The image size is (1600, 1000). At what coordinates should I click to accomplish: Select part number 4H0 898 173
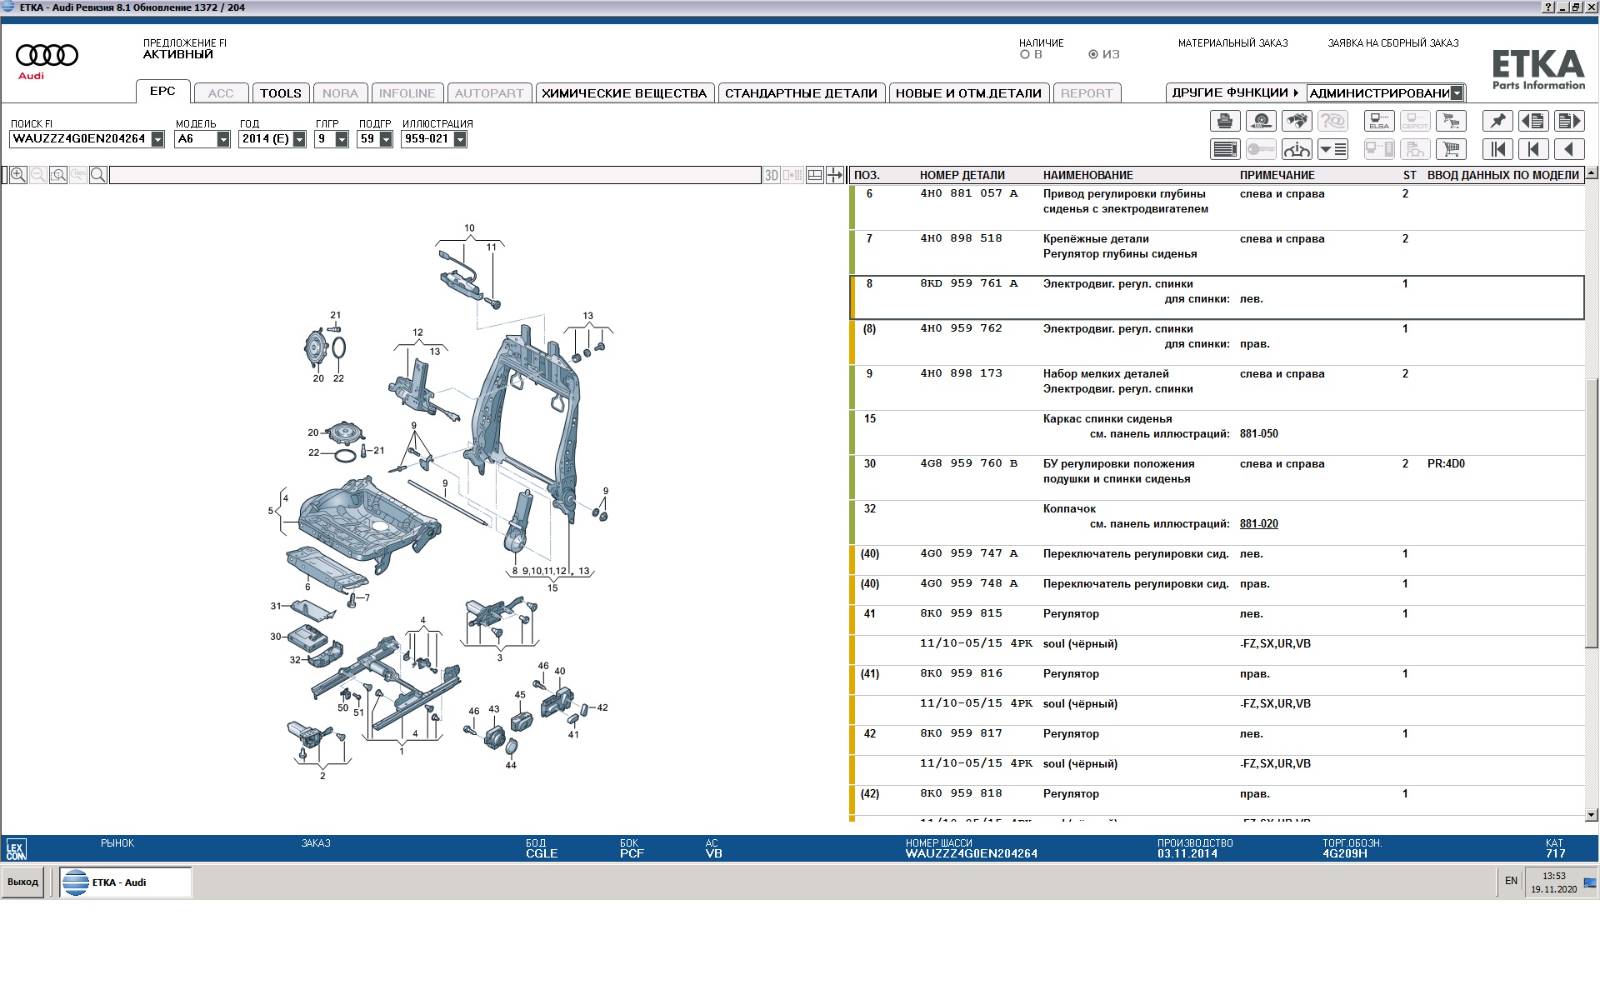click(961, 374)
